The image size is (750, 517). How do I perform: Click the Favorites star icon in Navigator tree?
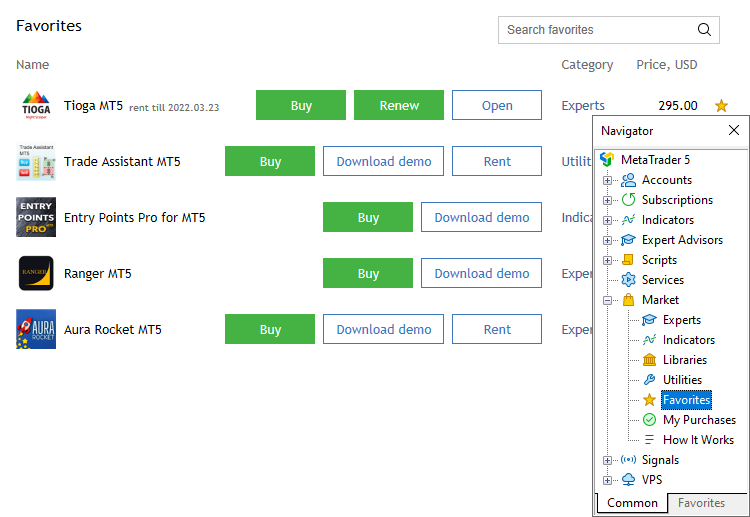pos(649,400)
